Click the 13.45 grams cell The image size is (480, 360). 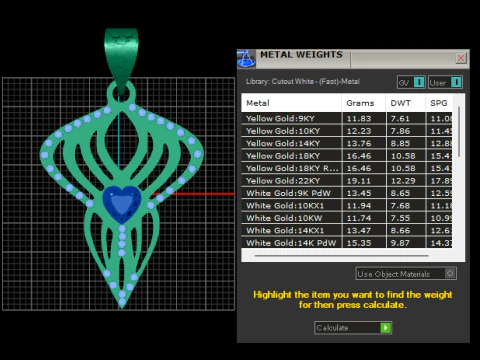click(x=364, y=193)
